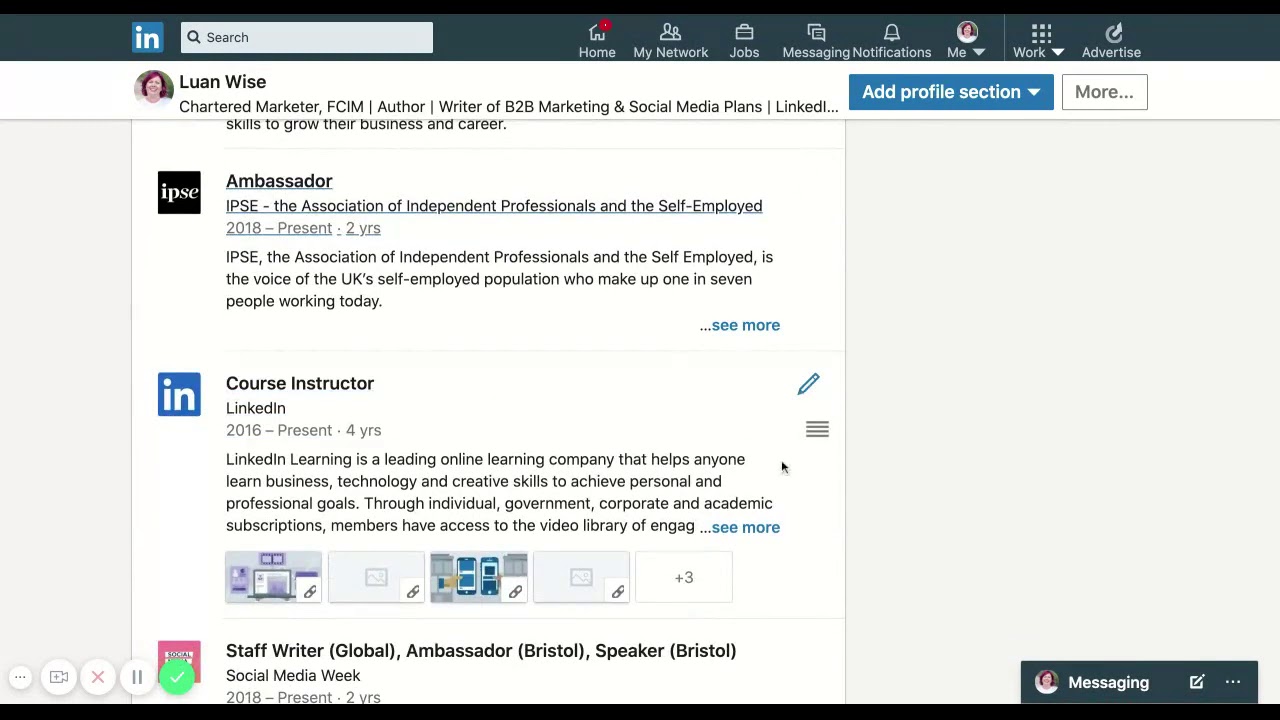
Task: Click the LinkedIn company logo beside Course Instructor
Action: point(179,395)
